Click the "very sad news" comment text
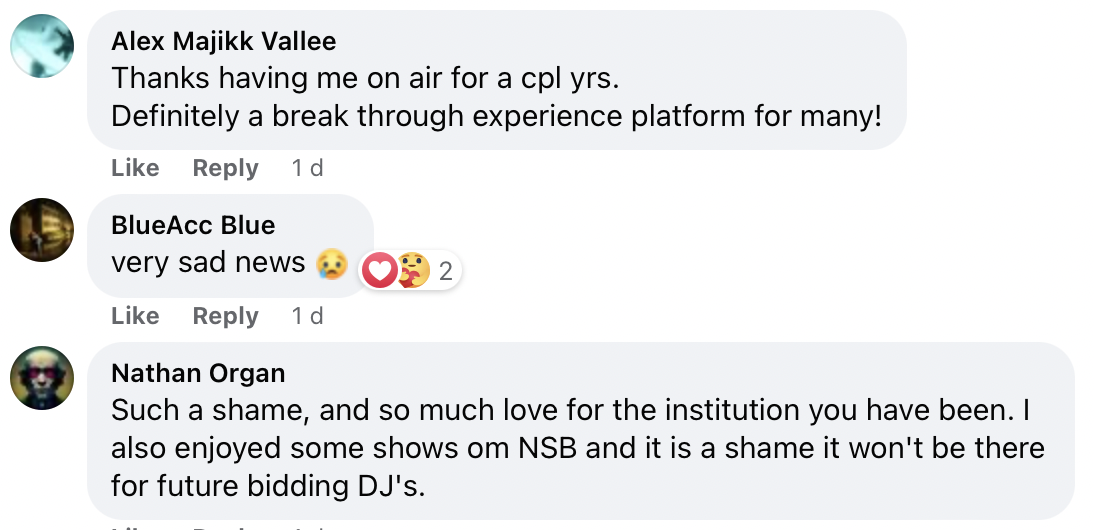The width and height of the screenshot is (1094, 530). coord(208,262)
